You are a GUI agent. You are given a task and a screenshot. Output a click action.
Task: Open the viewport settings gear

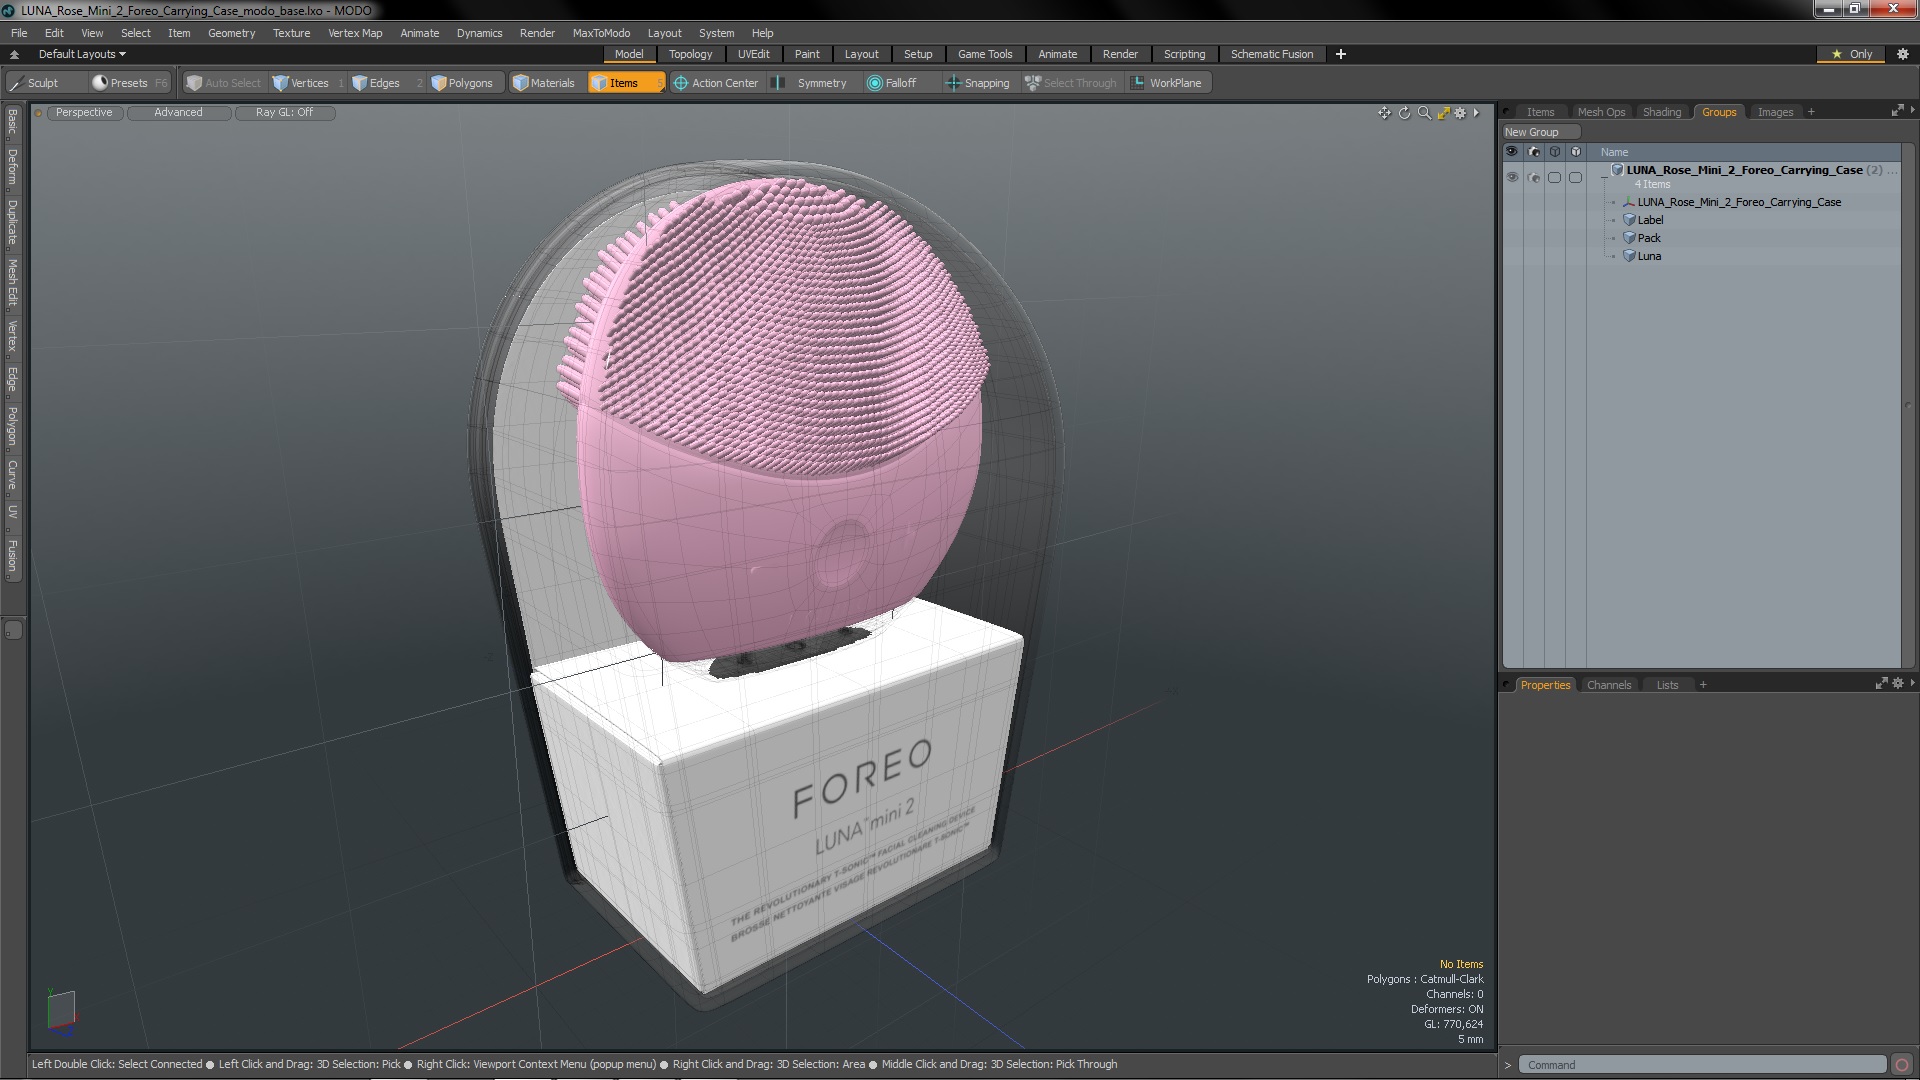tap(1460, 113)
